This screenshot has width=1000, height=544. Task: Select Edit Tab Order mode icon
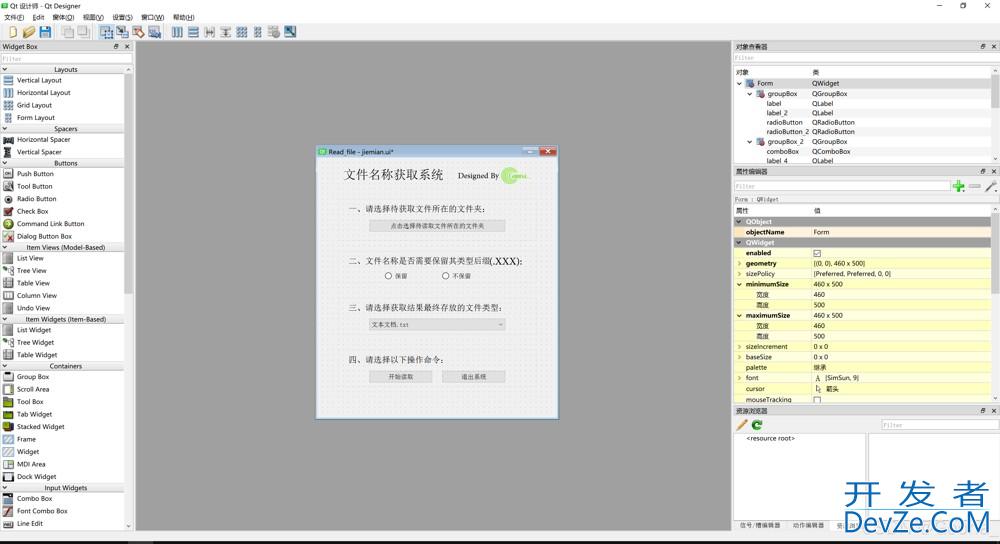(154, 32)
